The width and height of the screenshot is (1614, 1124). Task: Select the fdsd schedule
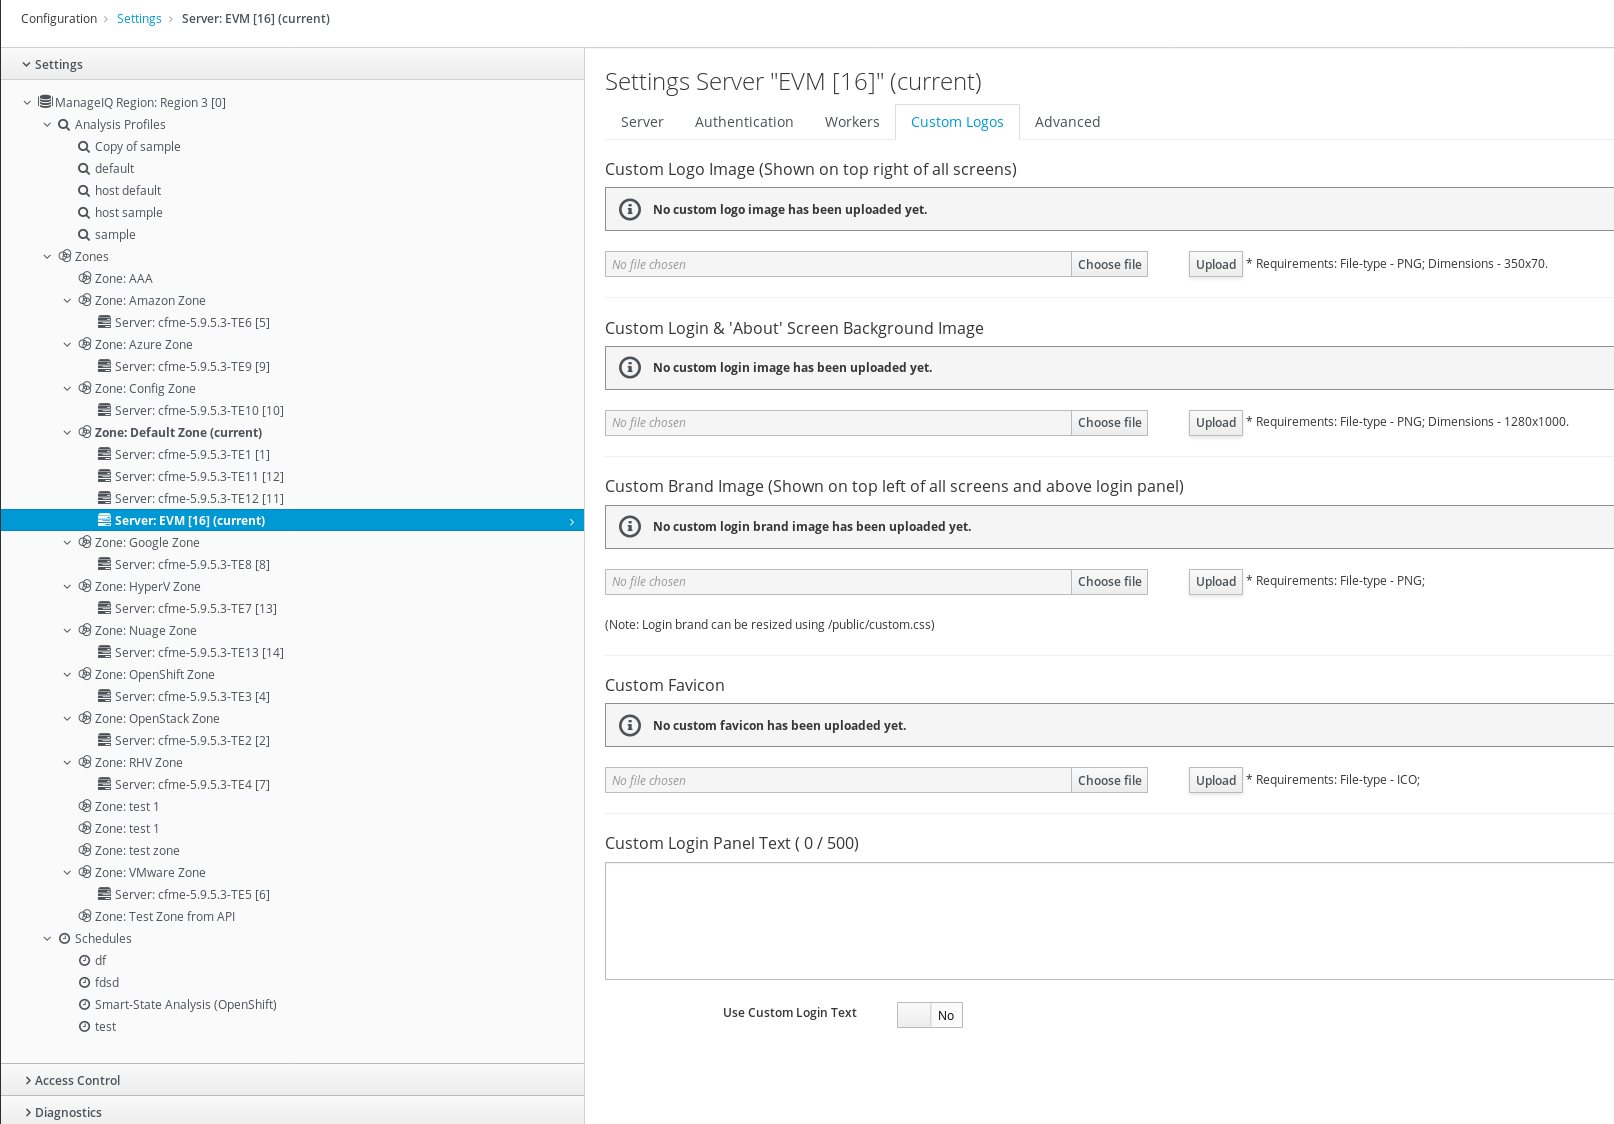[107, 983]
